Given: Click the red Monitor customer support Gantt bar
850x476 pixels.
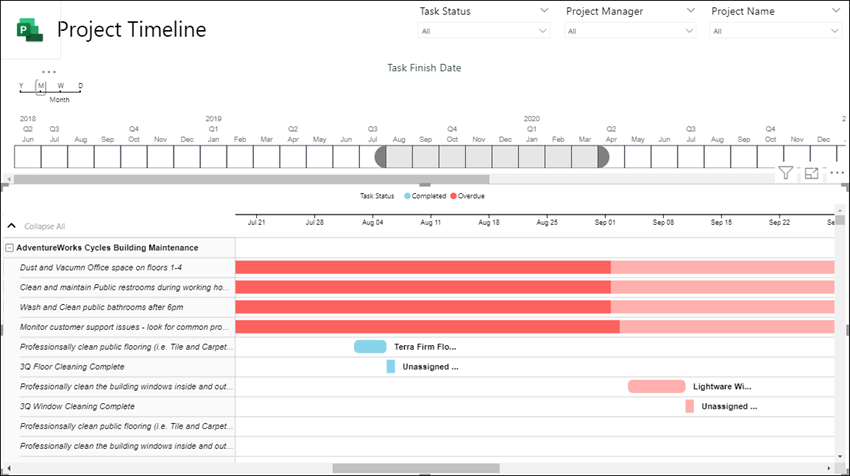Looking at the screenshot, I should tap(427, 326).
